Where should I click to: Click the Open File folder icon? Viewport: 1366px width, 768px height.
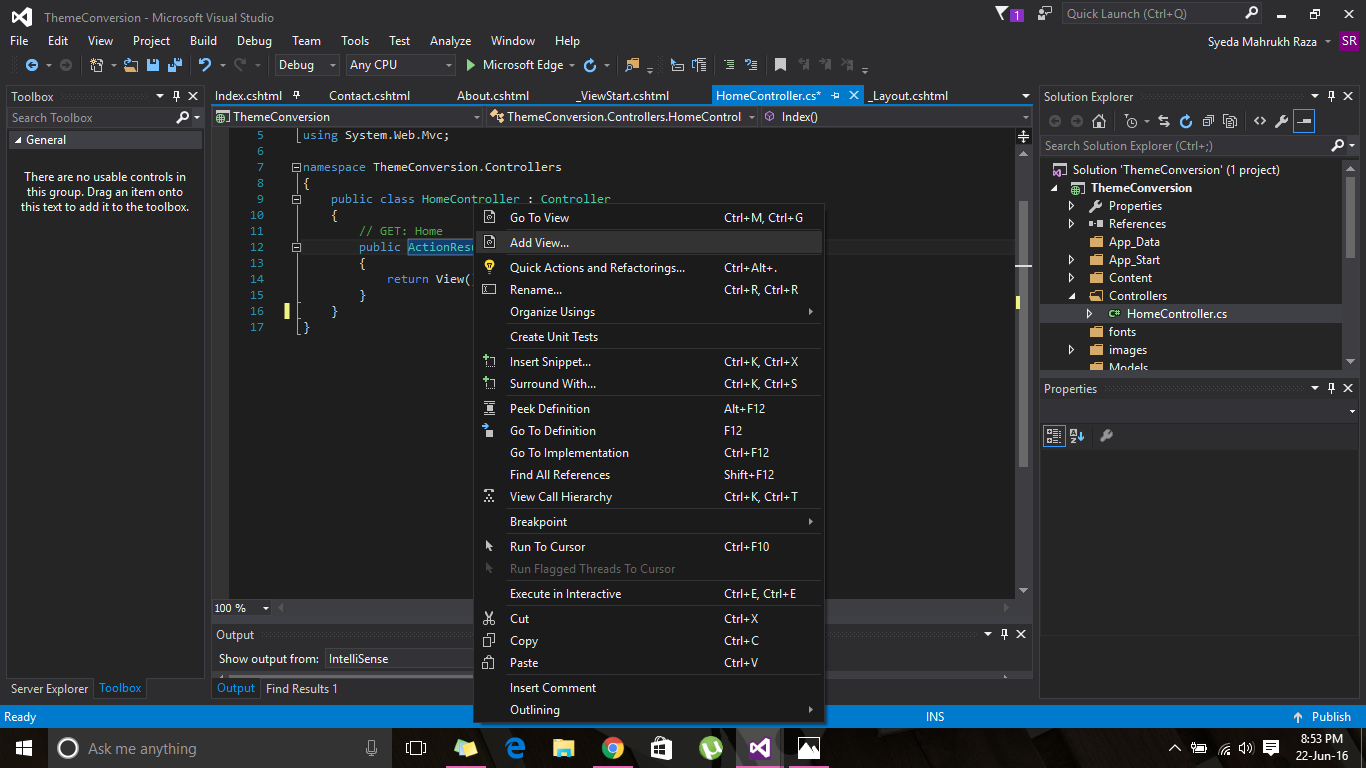pos(131,65)
